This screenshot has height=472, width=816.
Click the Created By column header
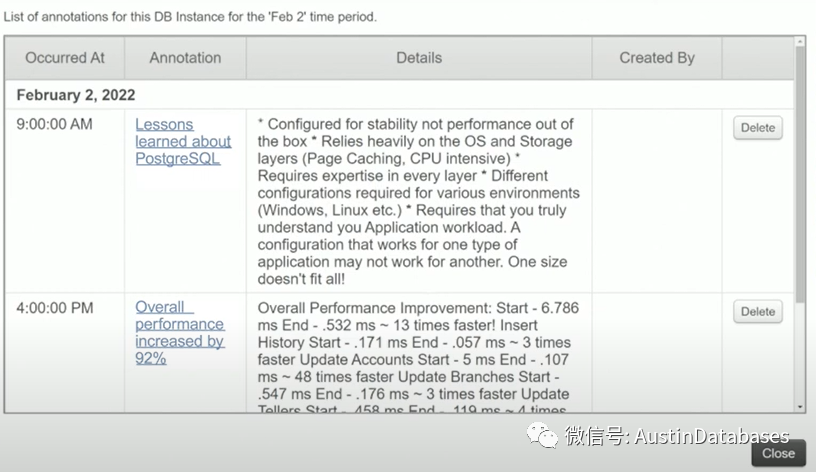click(x=657, y=58)
